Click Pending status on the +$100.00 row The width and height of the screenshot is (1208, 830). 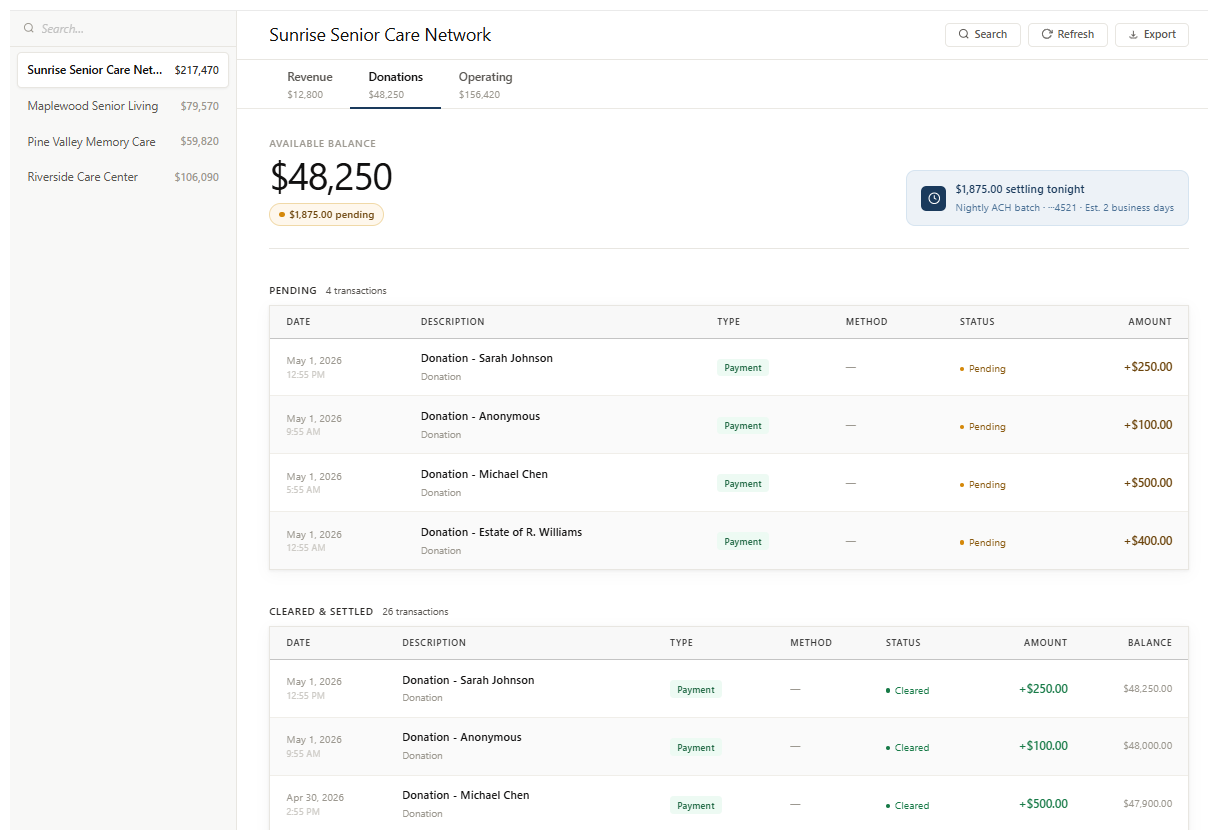point(983,427)
